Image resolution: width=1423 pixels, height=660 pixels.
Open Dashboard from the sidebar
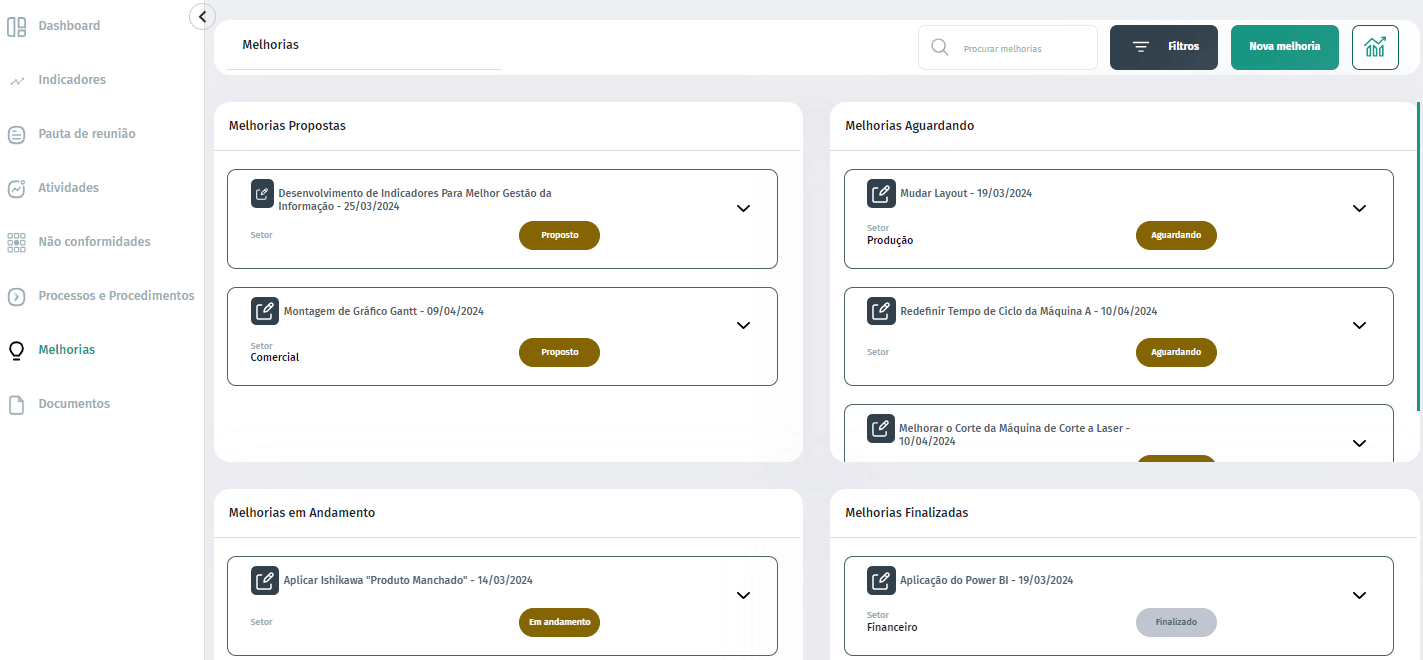click(69, 26)
